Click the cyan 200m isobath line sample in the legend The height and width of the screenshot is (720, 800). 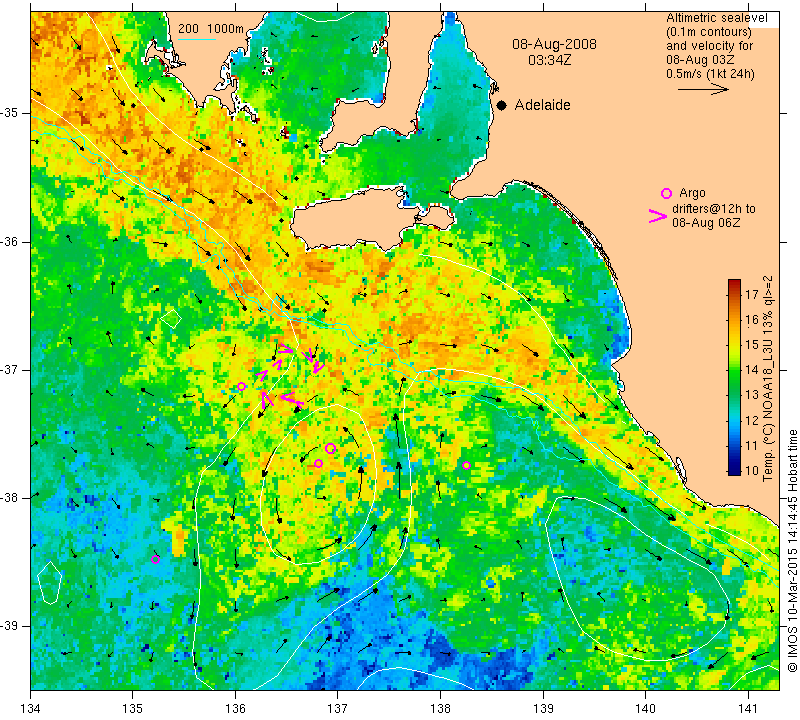pos(197,39)
